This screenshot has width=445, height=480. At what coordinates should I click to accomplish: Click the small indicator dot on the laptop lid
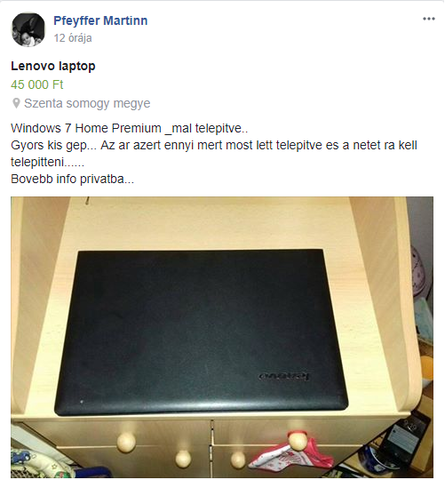pyautogui.click(x=82, y=402)
